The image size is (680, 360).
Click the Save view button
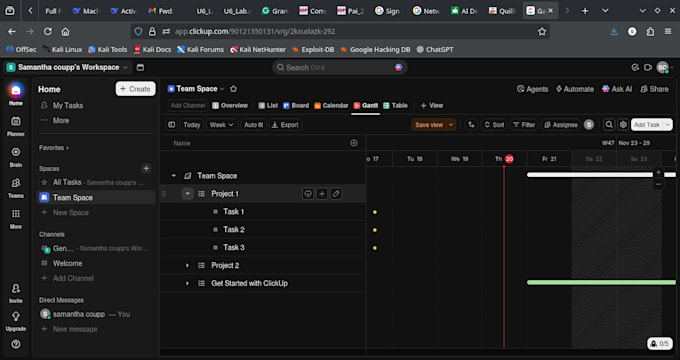429,125
